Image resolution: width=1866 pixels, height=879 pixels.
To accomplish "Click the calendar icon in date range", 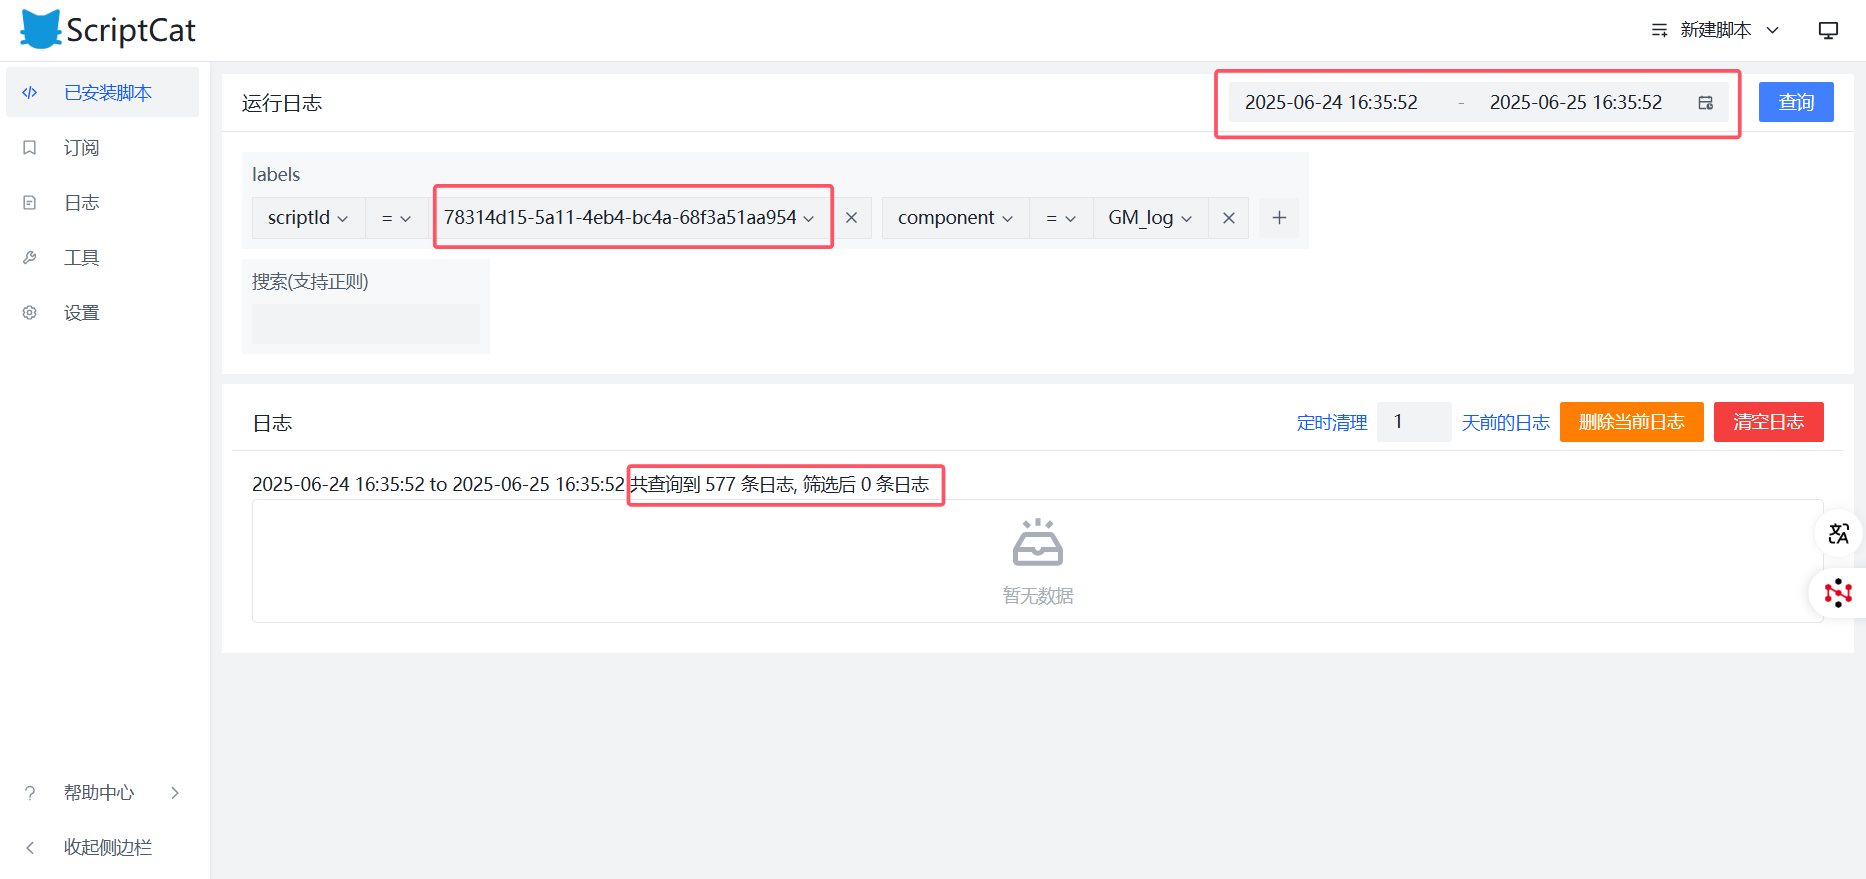I will click(x=1705, y=103).
